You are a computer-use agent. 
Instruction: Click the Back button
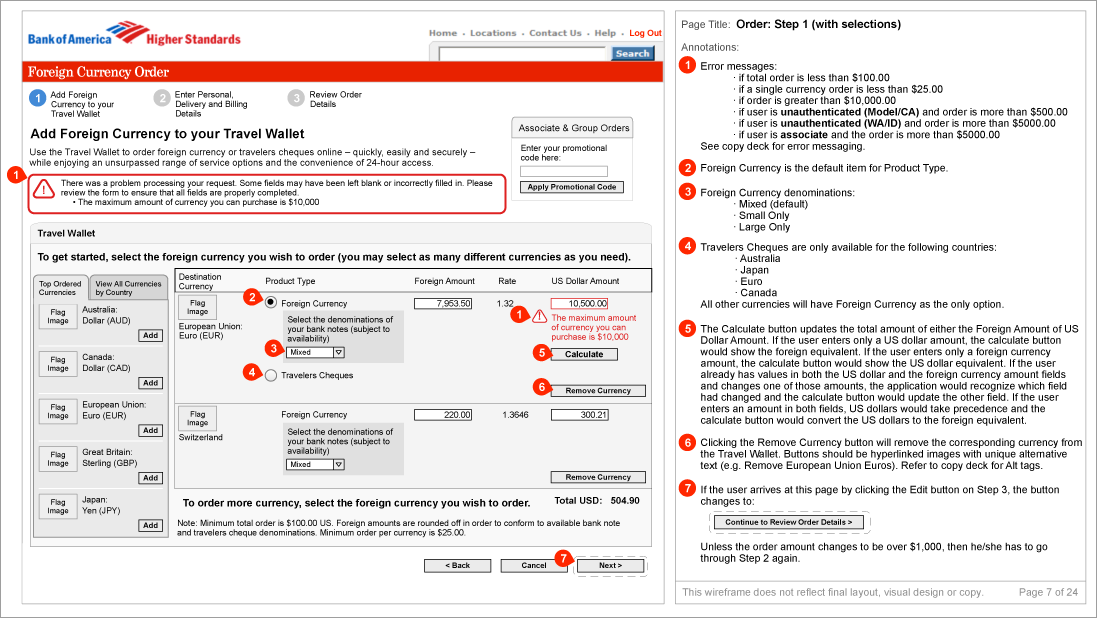pos(458,566)
